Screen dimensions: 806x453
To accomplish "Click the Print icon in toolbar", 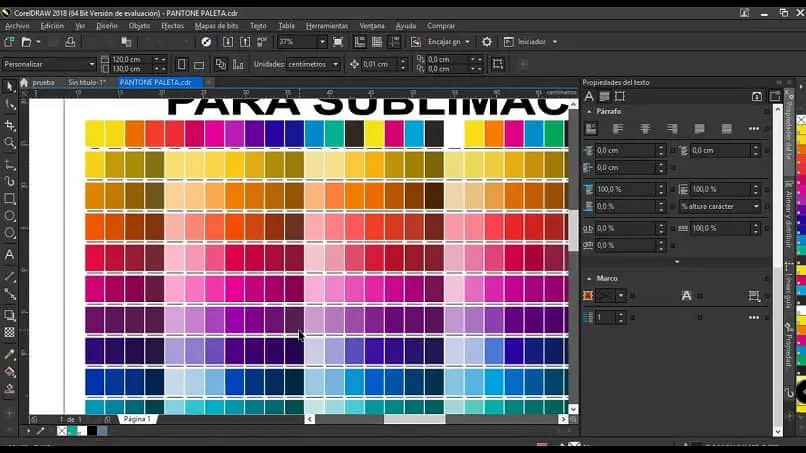I will (x=70, y=42).
